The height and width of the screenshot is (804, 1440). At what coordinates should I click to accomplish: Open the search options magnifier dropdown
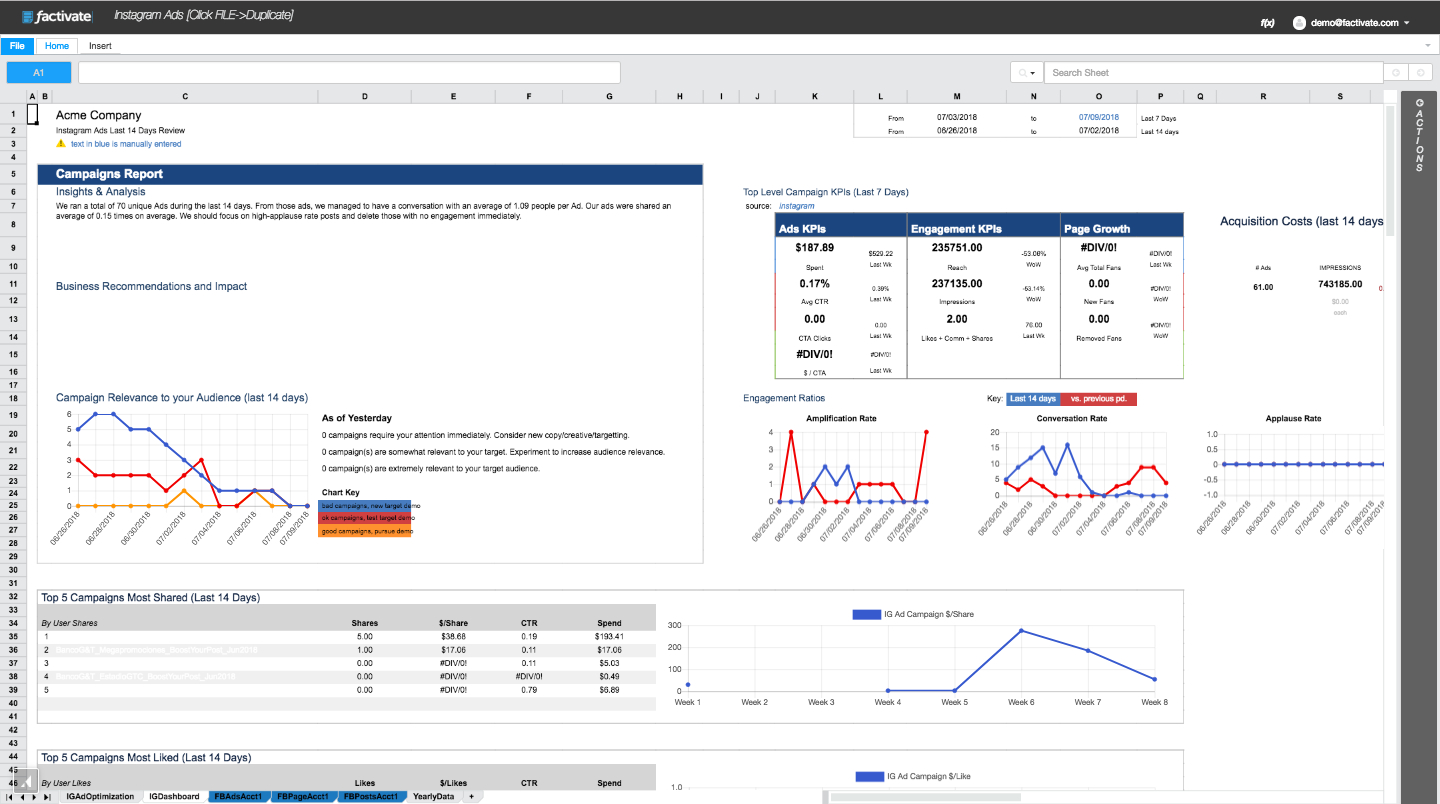[x=1026, y=73]
